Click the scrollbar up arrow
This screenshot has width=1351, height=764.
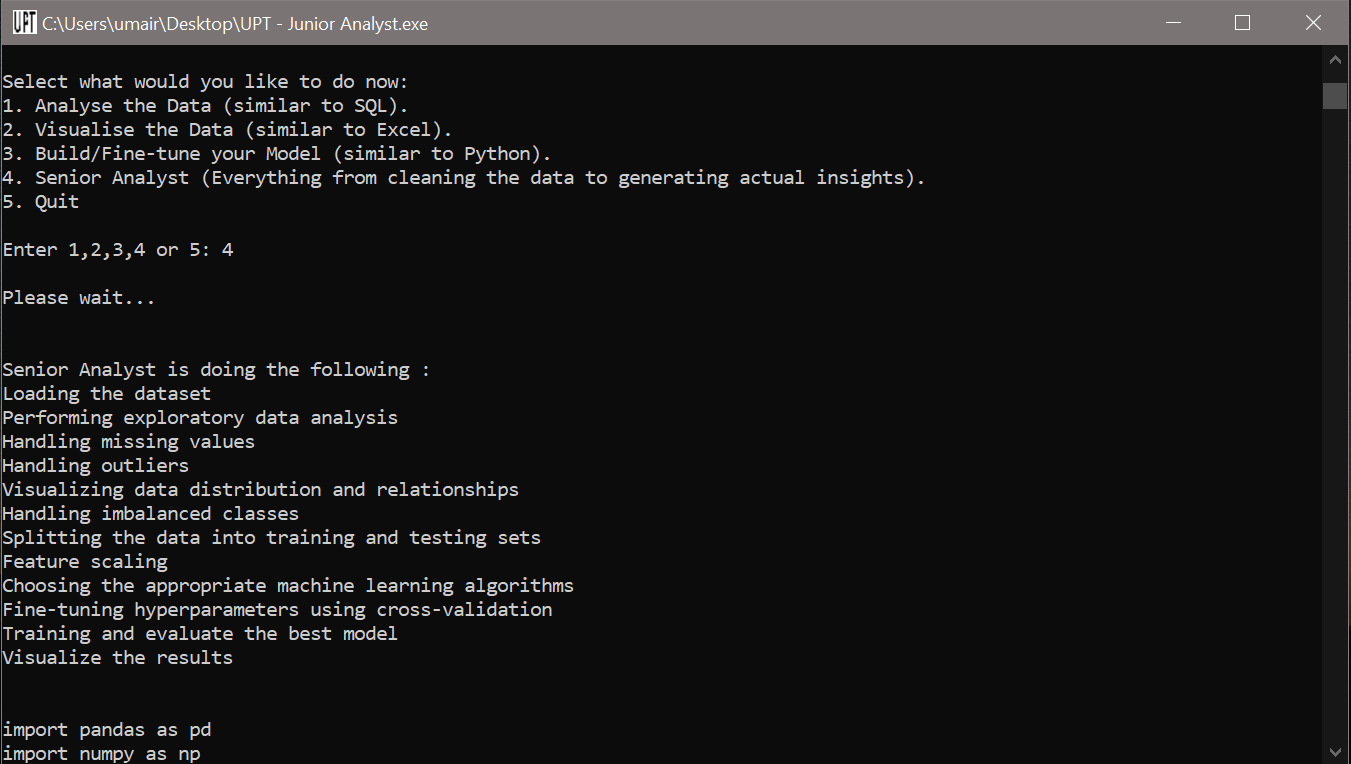(1335, 59)
